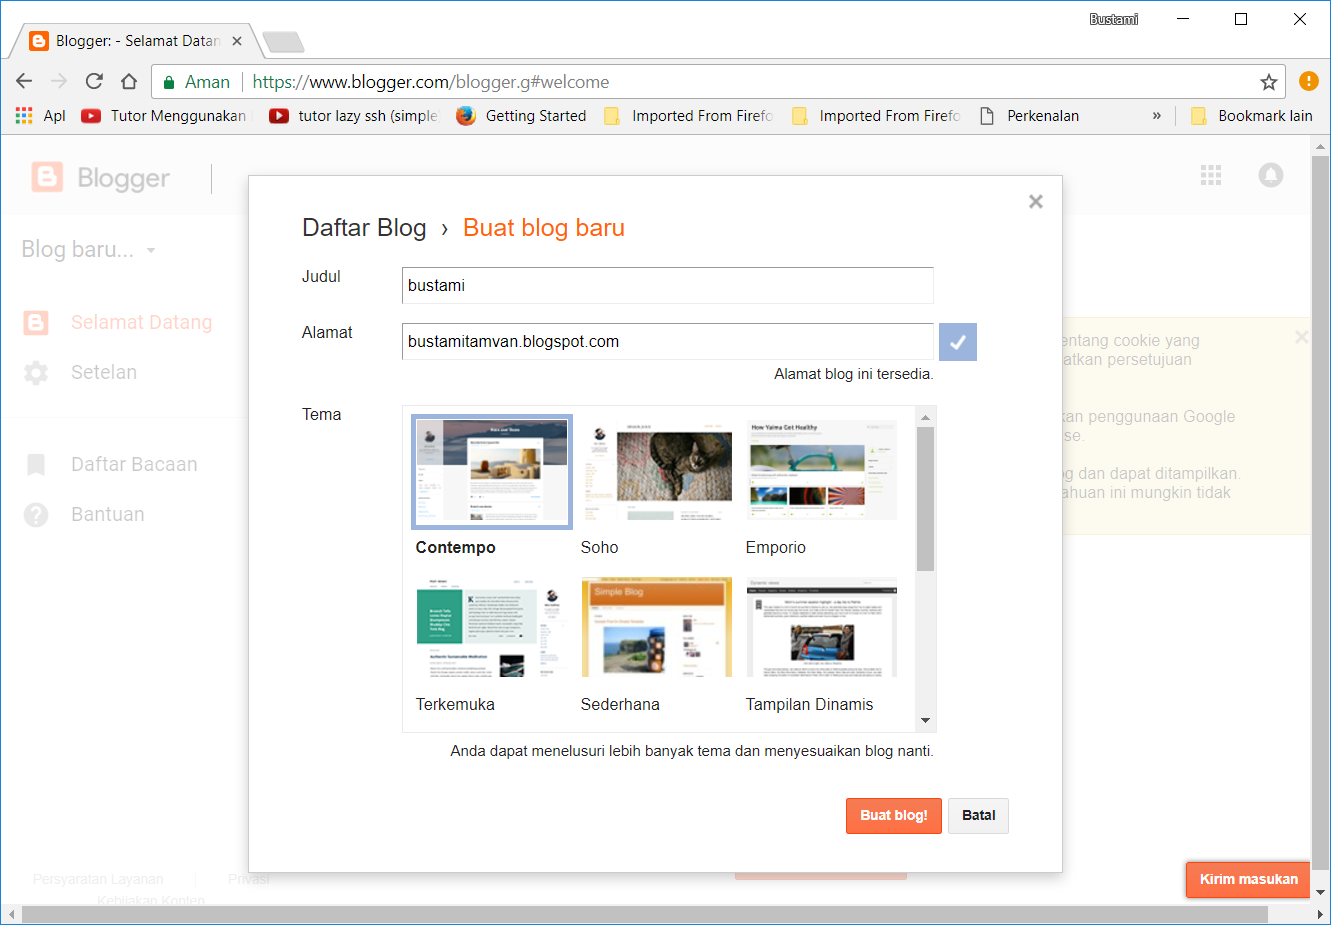
Task: Bookmark this page with the star icon
Action: click(1269, 82)
